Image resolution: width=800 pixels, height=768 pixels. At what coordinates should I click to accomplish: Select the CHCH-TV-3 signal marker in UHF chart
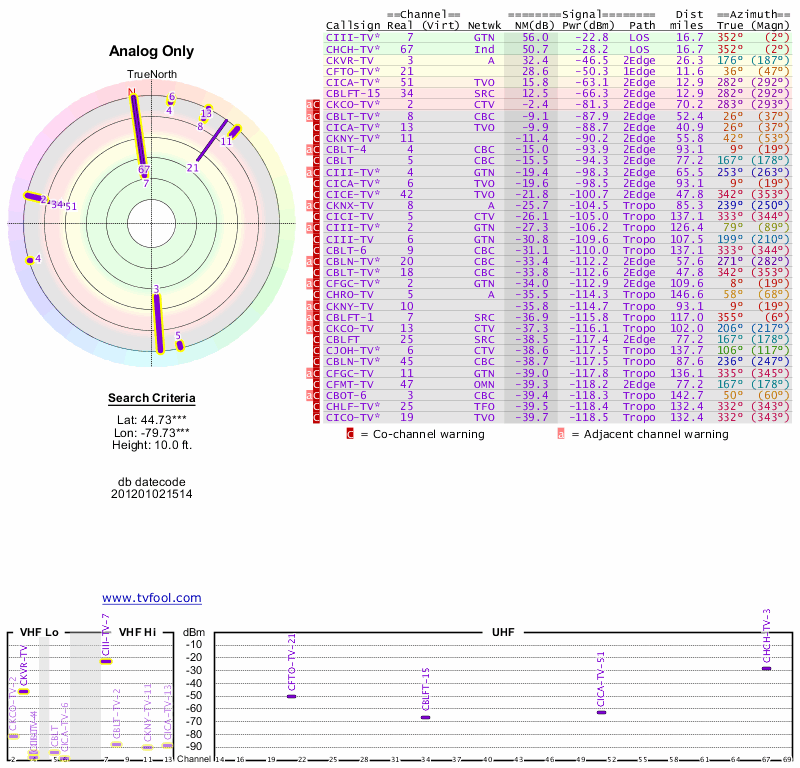click(x=767, y=668)
